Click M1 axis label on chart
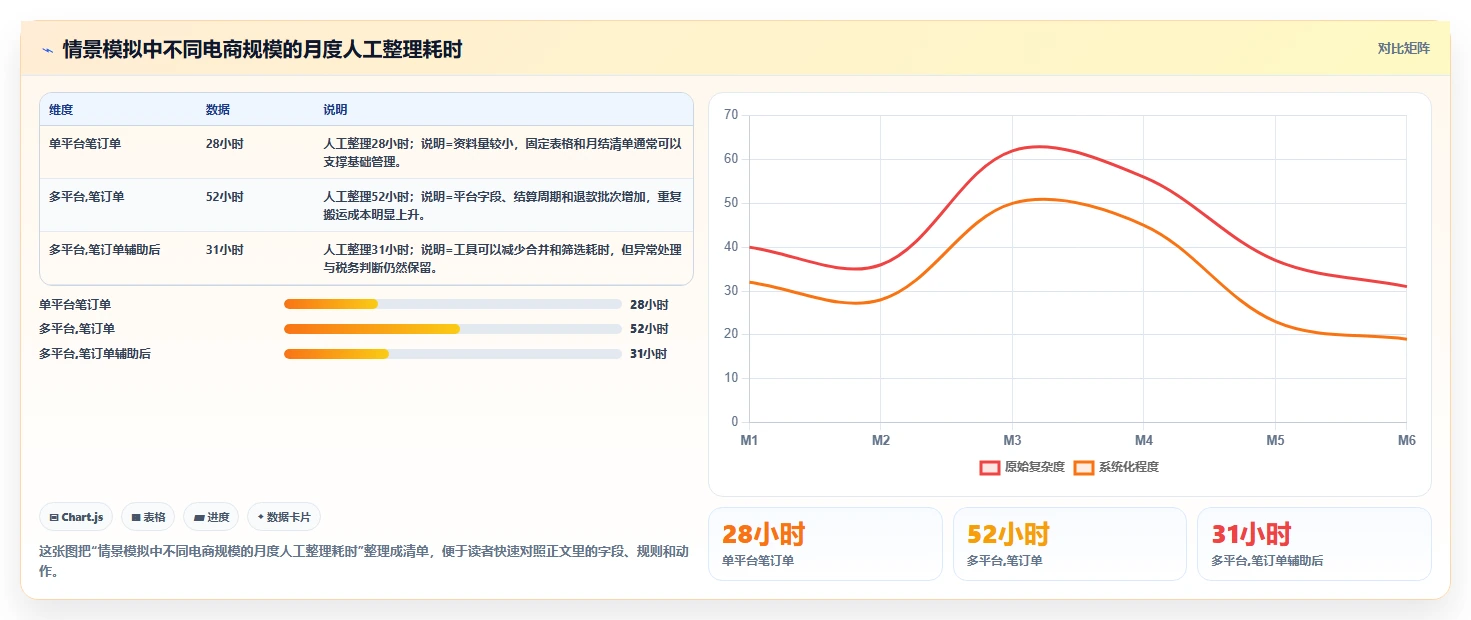 pyautogui.click(x=749, y=440)
